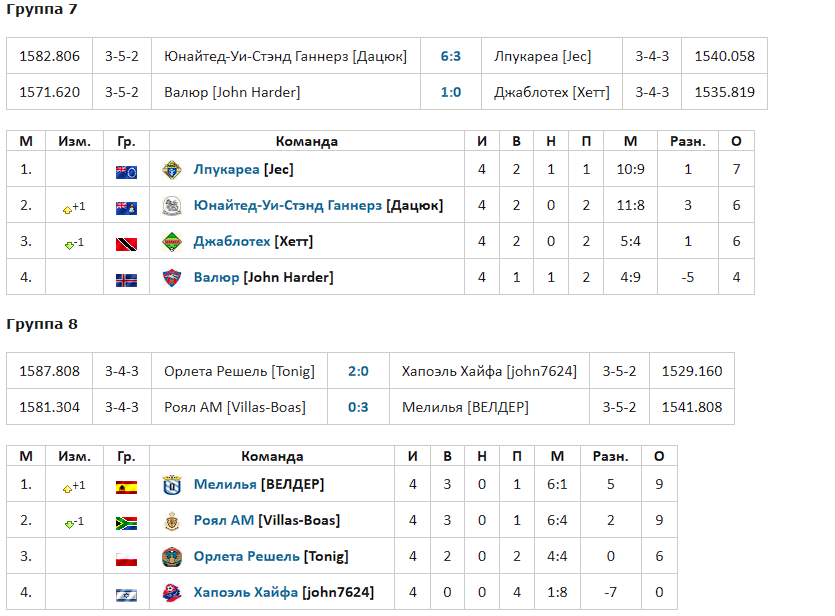This screenshot has width=835, height=616.
Task: Open the Валюр team link
Action: click(216, 277)
